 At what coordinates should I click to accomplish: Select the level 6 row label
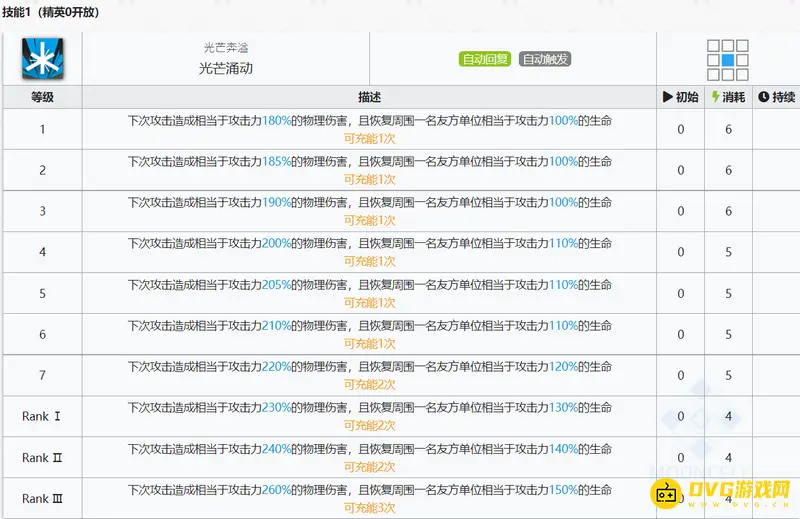pos(42,335)
